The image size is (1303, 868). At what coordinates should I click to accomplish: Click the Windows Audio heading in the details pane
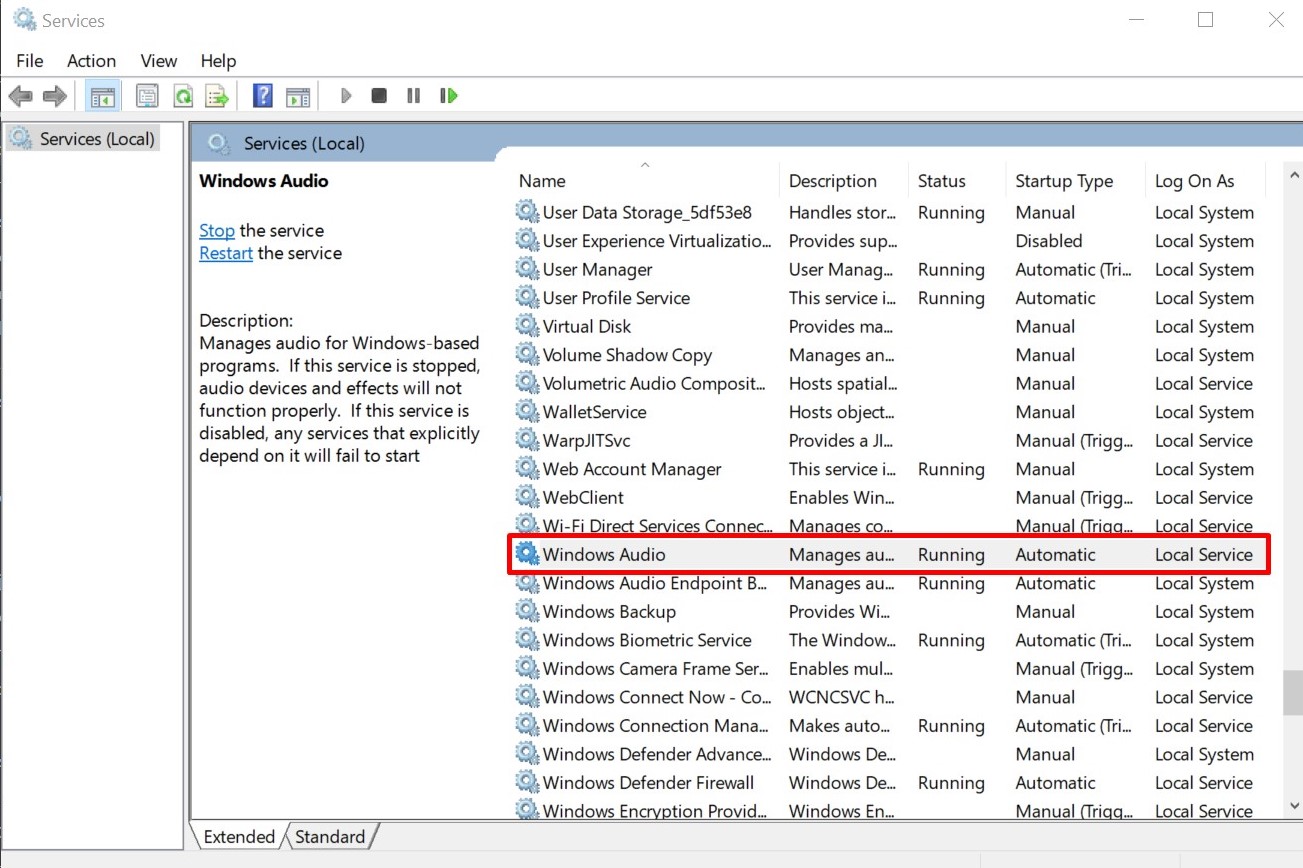pos(264,181)
